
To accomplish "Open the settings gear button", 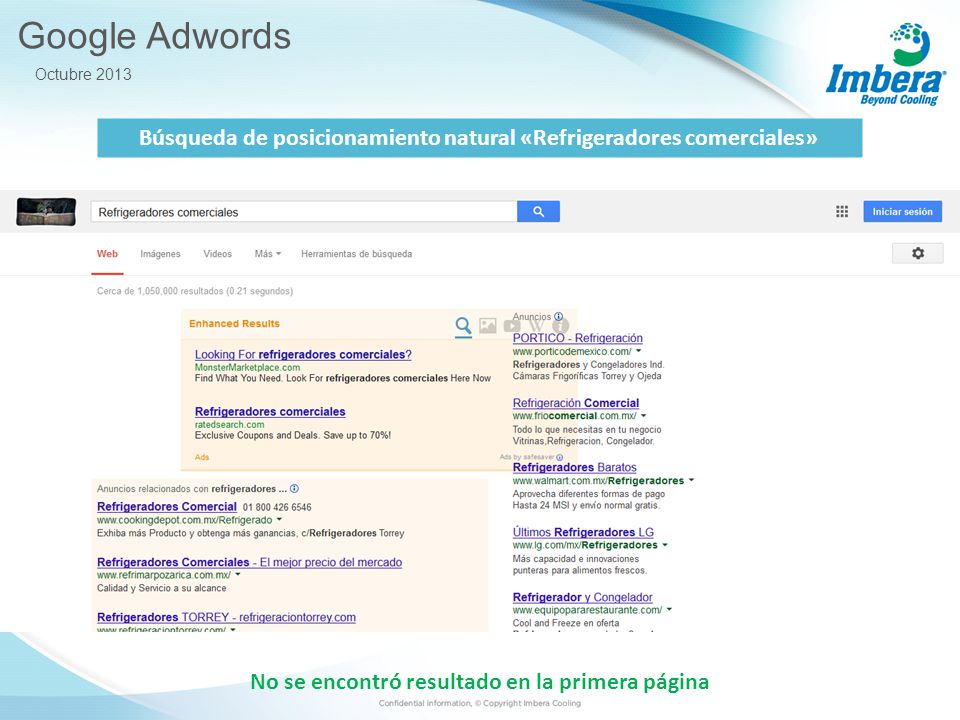I will coord(917,253).
